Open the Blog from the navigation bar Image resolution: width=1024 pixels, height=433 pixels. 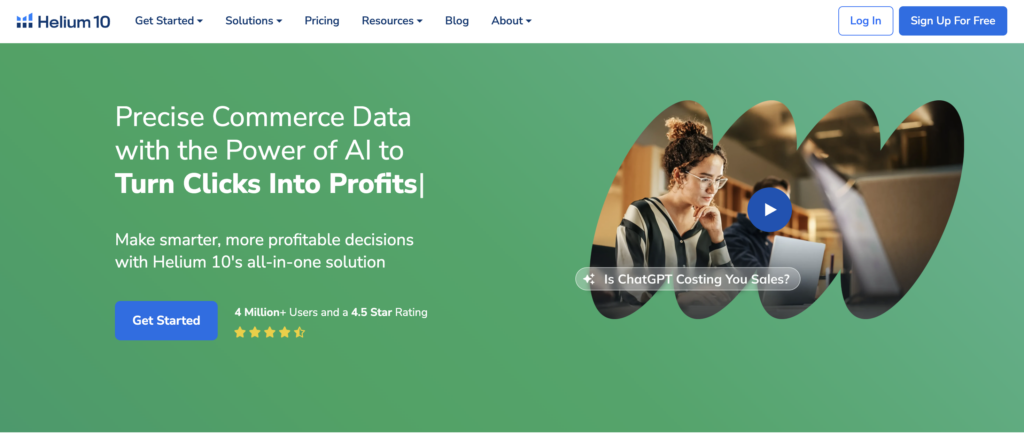456,21
